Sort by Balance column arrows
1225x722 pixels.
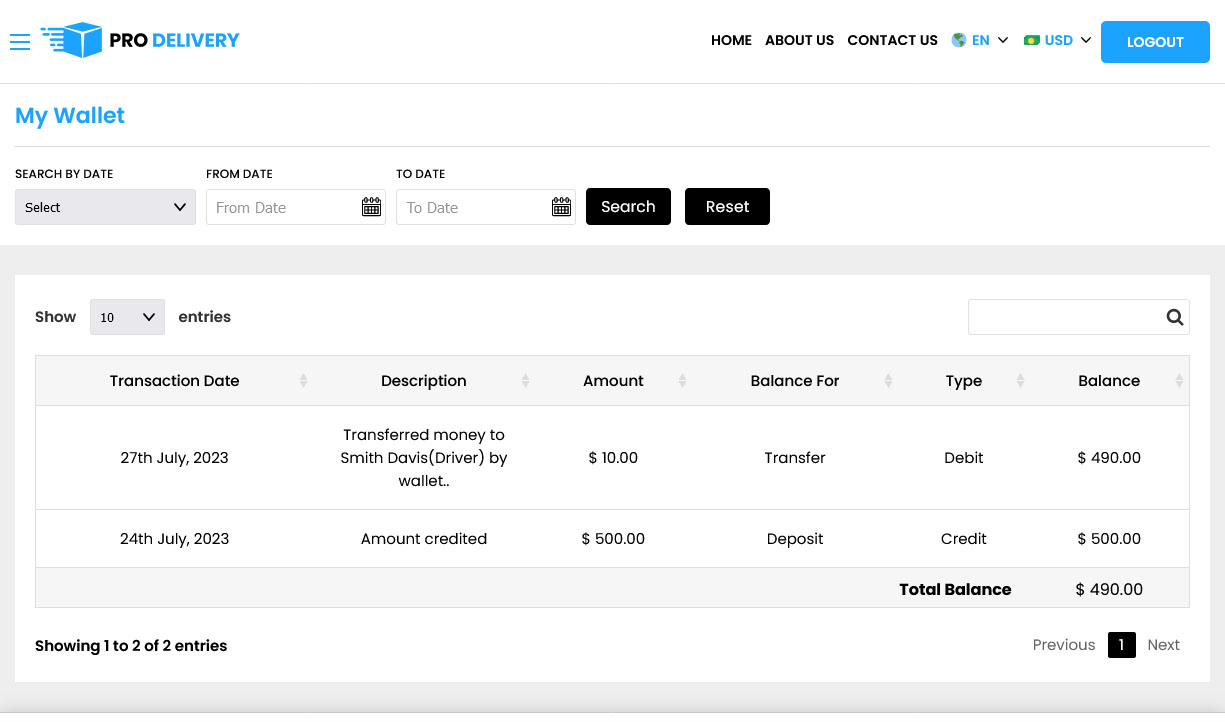click(x=1179, y=381)
